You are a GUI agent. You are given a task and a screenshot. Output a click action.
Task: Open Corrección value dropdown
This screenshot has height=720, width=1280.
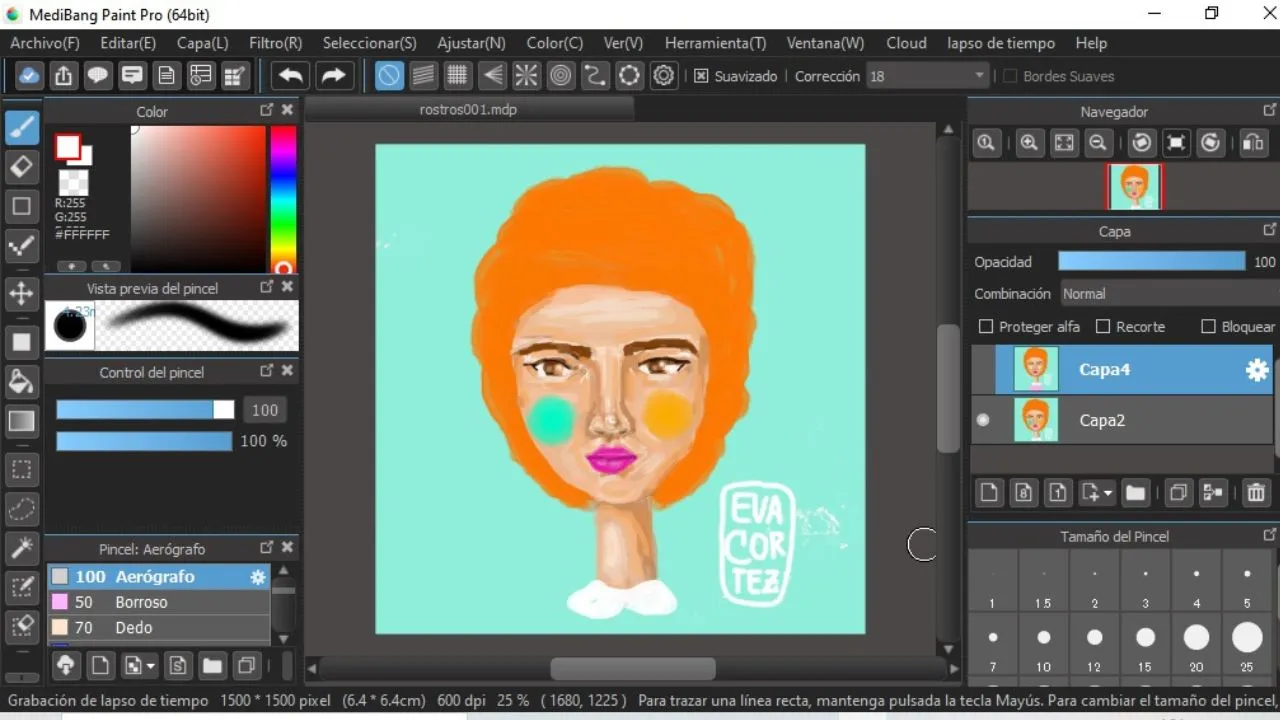pos(927,76)
